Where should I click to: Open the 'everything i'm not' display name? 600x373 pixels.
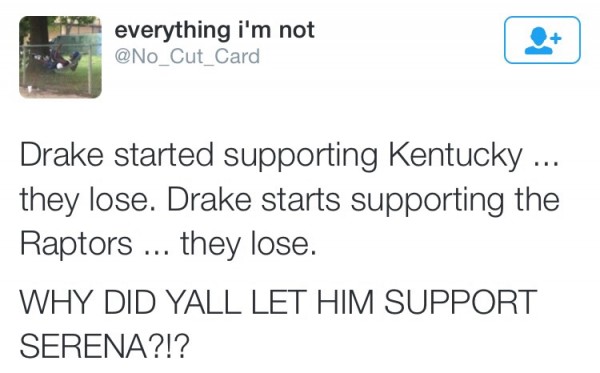pos(214,31)
